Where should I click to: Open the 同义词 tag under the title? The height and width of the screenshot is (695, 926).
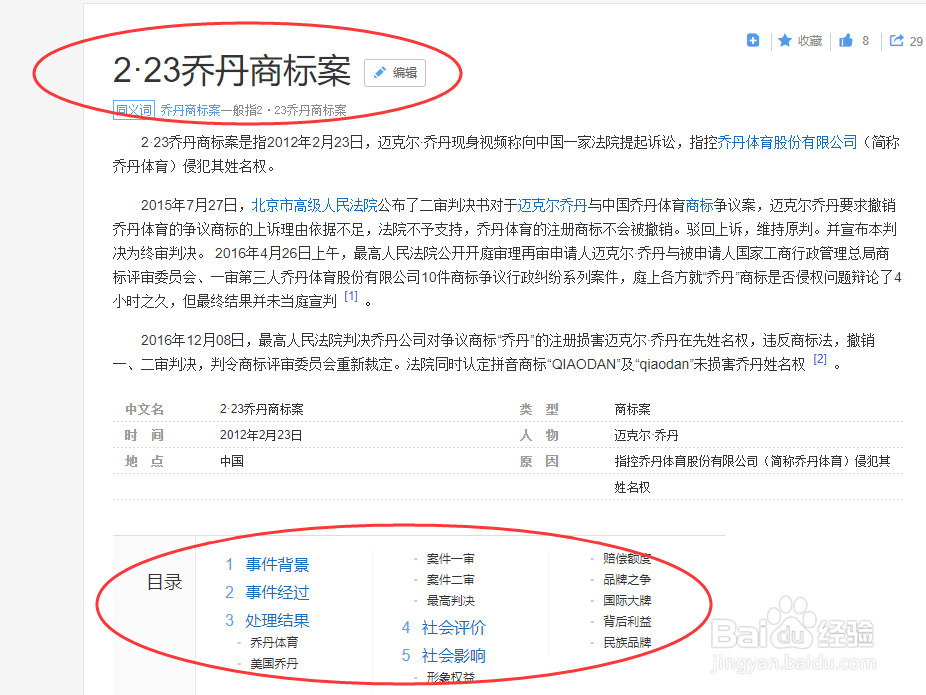point(134,110)
